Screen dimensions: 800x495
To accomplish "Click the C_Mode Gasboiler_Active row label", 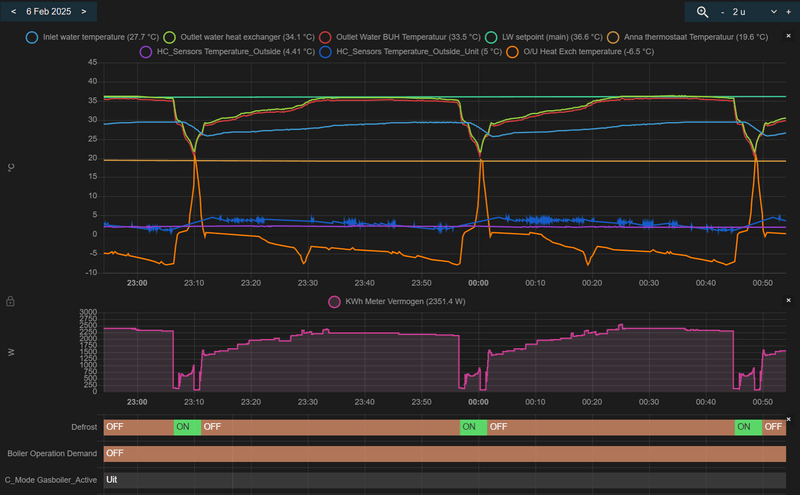I will tap(51, 480).
